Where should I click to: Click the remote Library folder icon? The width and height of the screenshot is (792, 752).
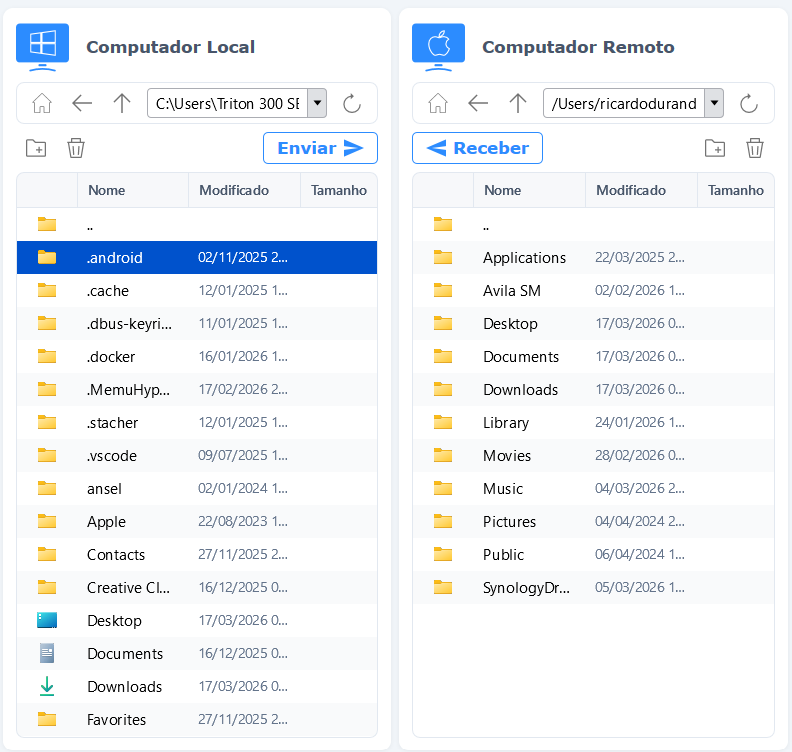[x=443, y=422]
